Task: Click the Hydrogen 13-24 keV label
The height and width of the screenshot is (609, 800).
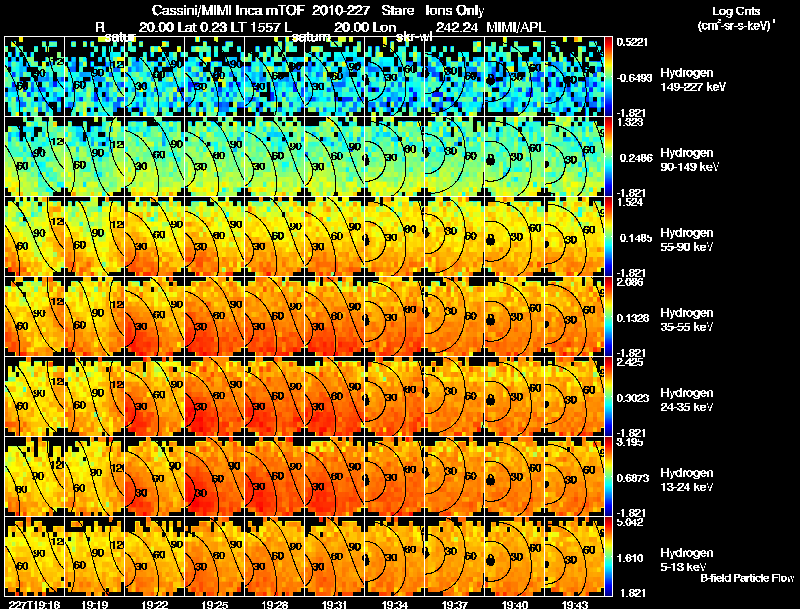Action: [x=687, y=480]
